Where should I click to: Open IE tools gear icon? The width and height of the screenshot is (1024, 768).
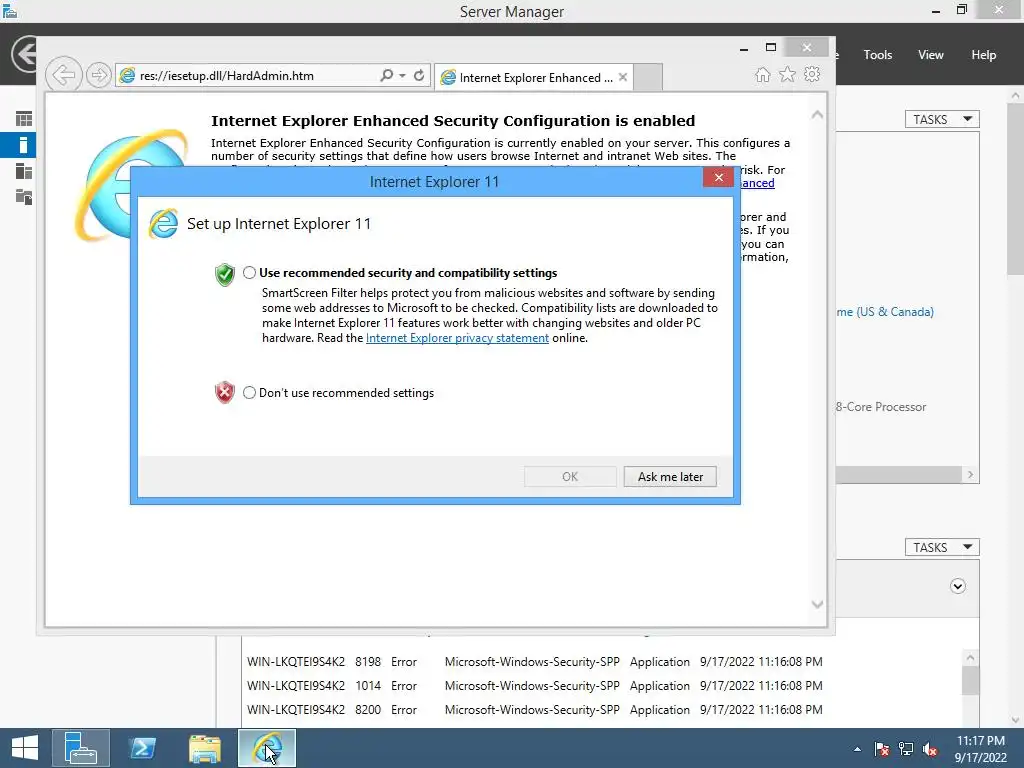(x=812, y=74)
